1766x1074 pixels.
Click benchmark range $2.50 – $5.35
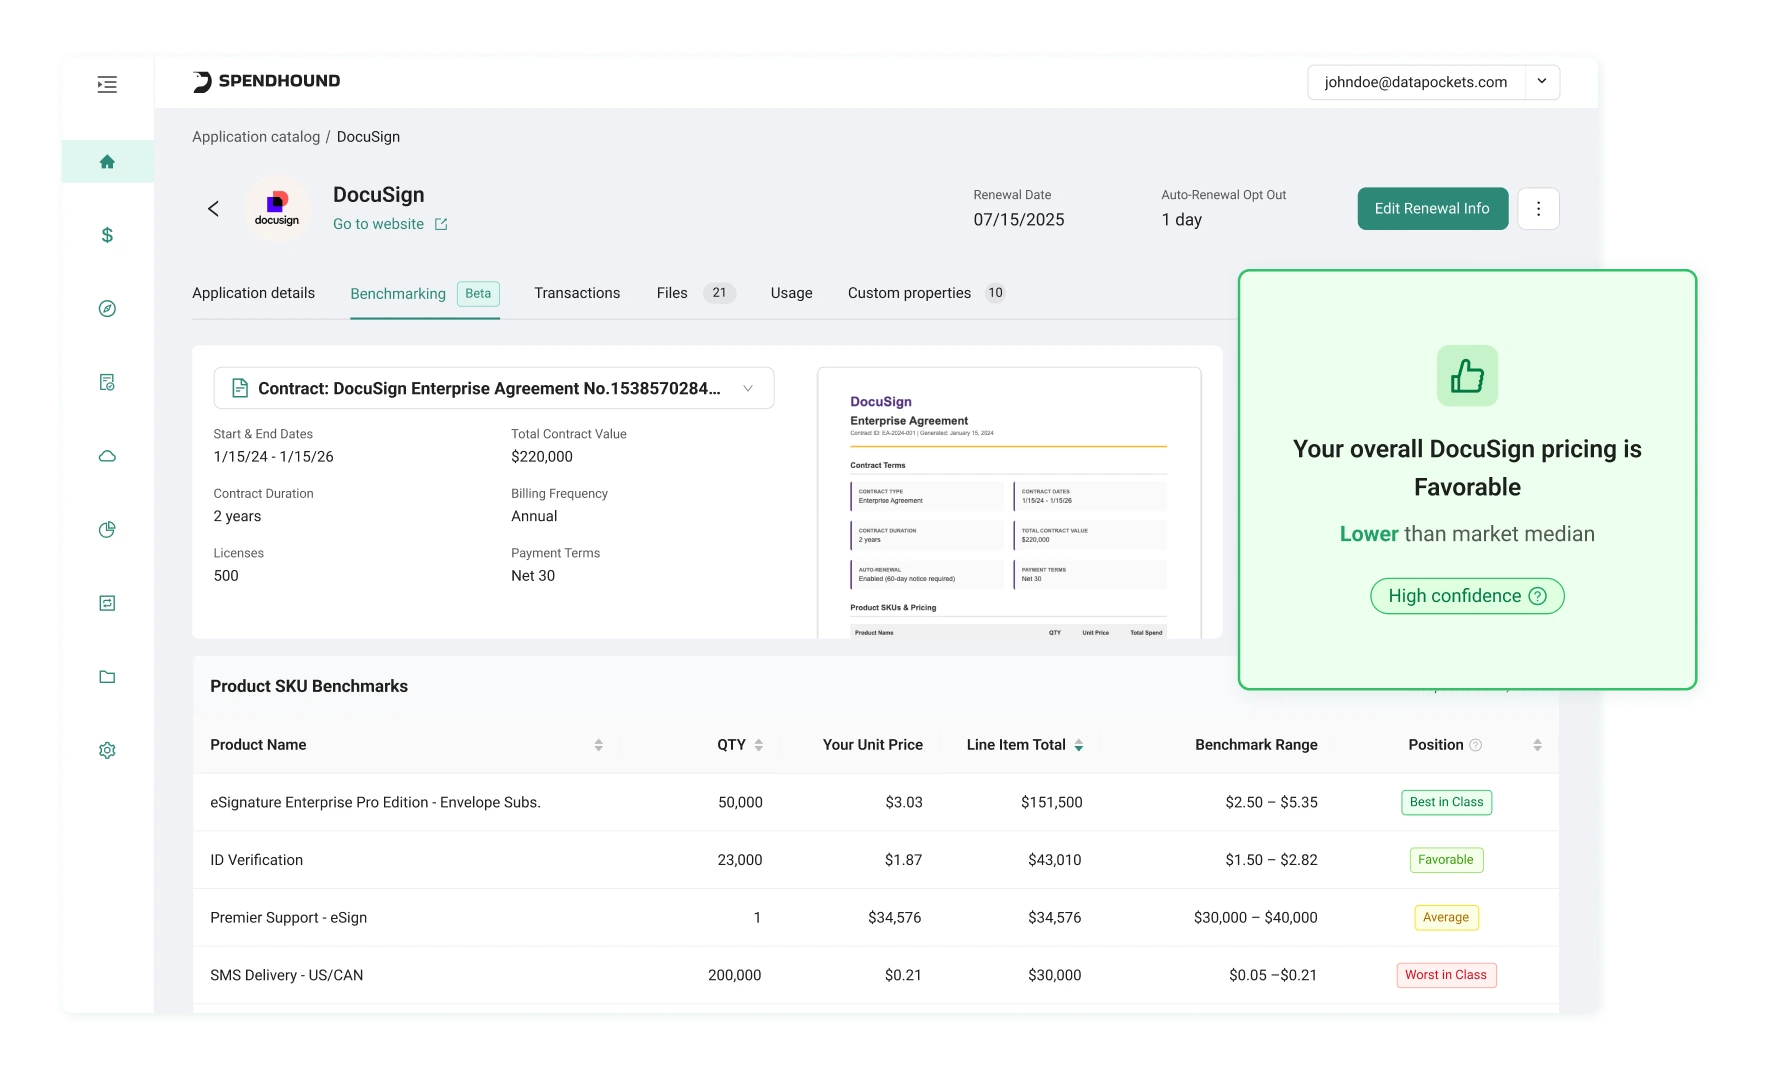point(1271,802)
